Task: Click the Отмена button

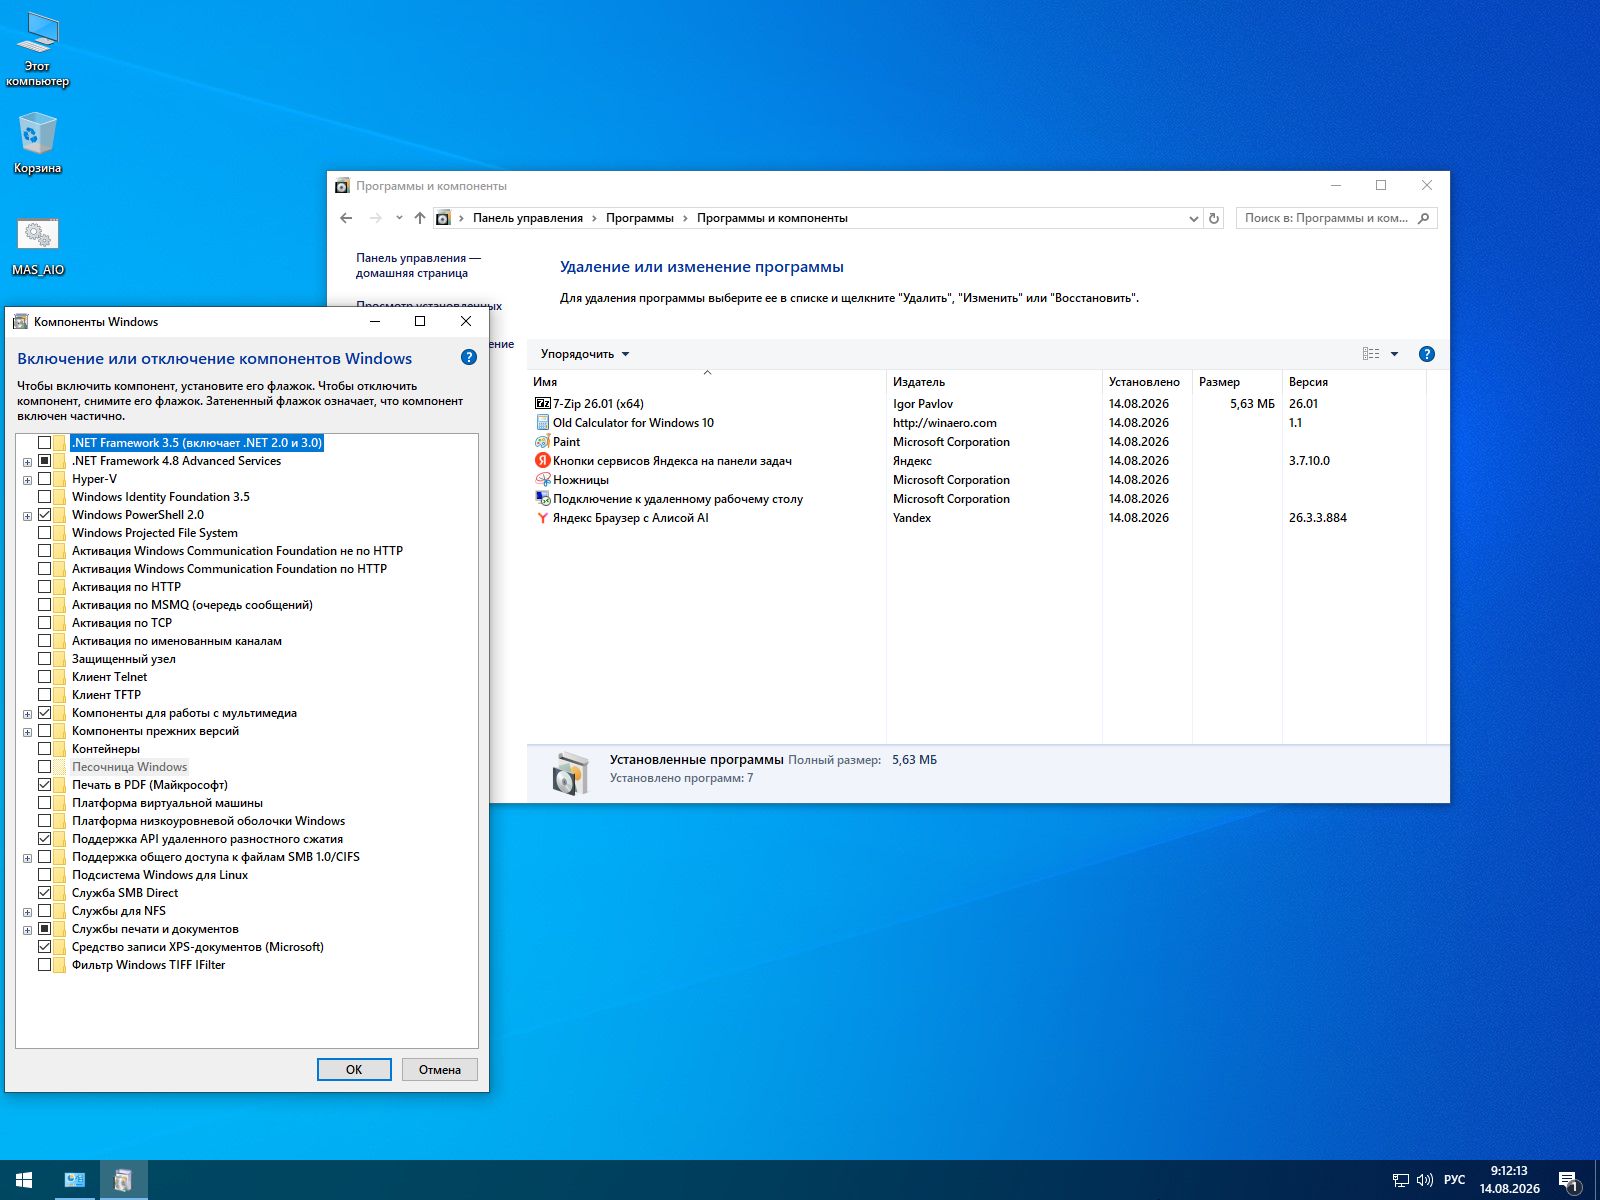Action: click(440, 1069)
